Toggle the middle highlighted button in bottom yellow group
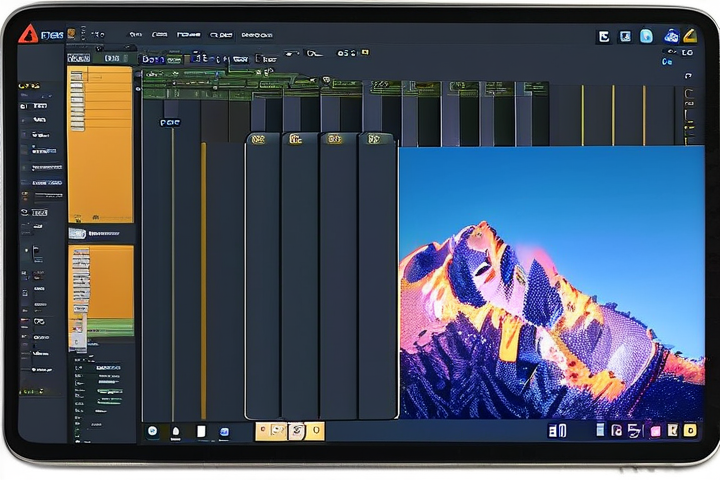 pyautogui.click(x=295, y=431)
